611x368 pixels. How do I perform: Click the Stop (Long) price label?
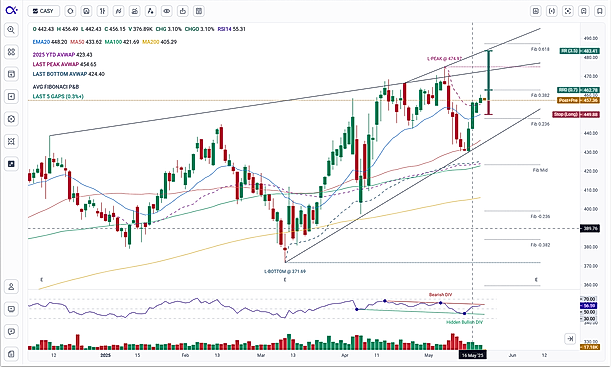(x=575, y=114)
